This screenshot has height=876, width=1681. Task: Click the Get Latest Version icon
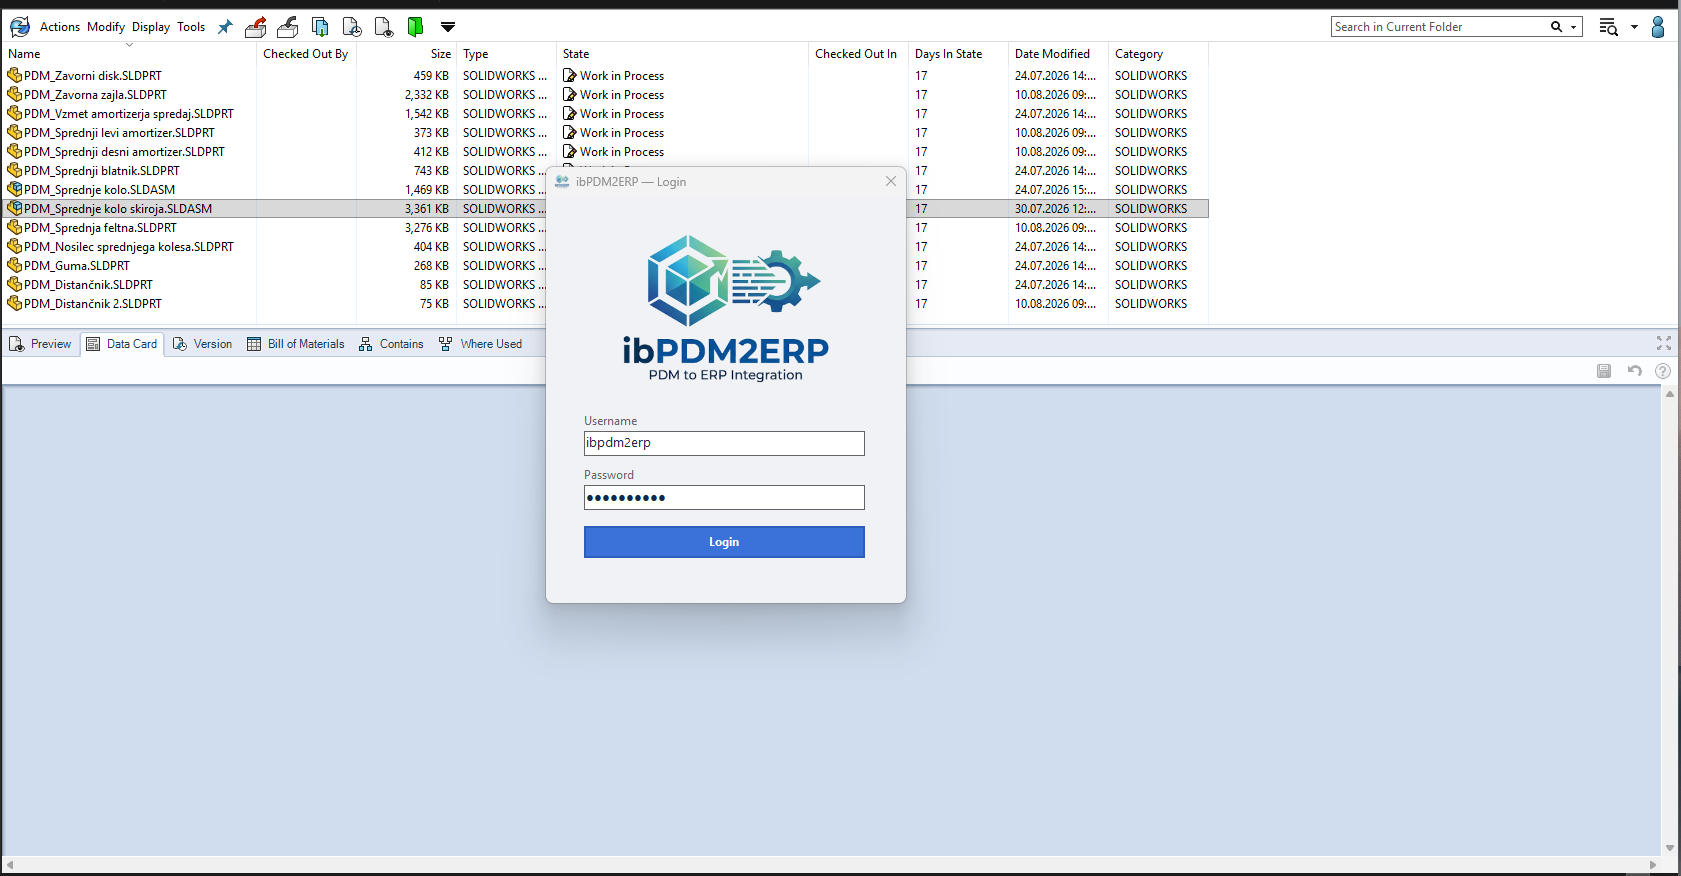click(320, 27)
